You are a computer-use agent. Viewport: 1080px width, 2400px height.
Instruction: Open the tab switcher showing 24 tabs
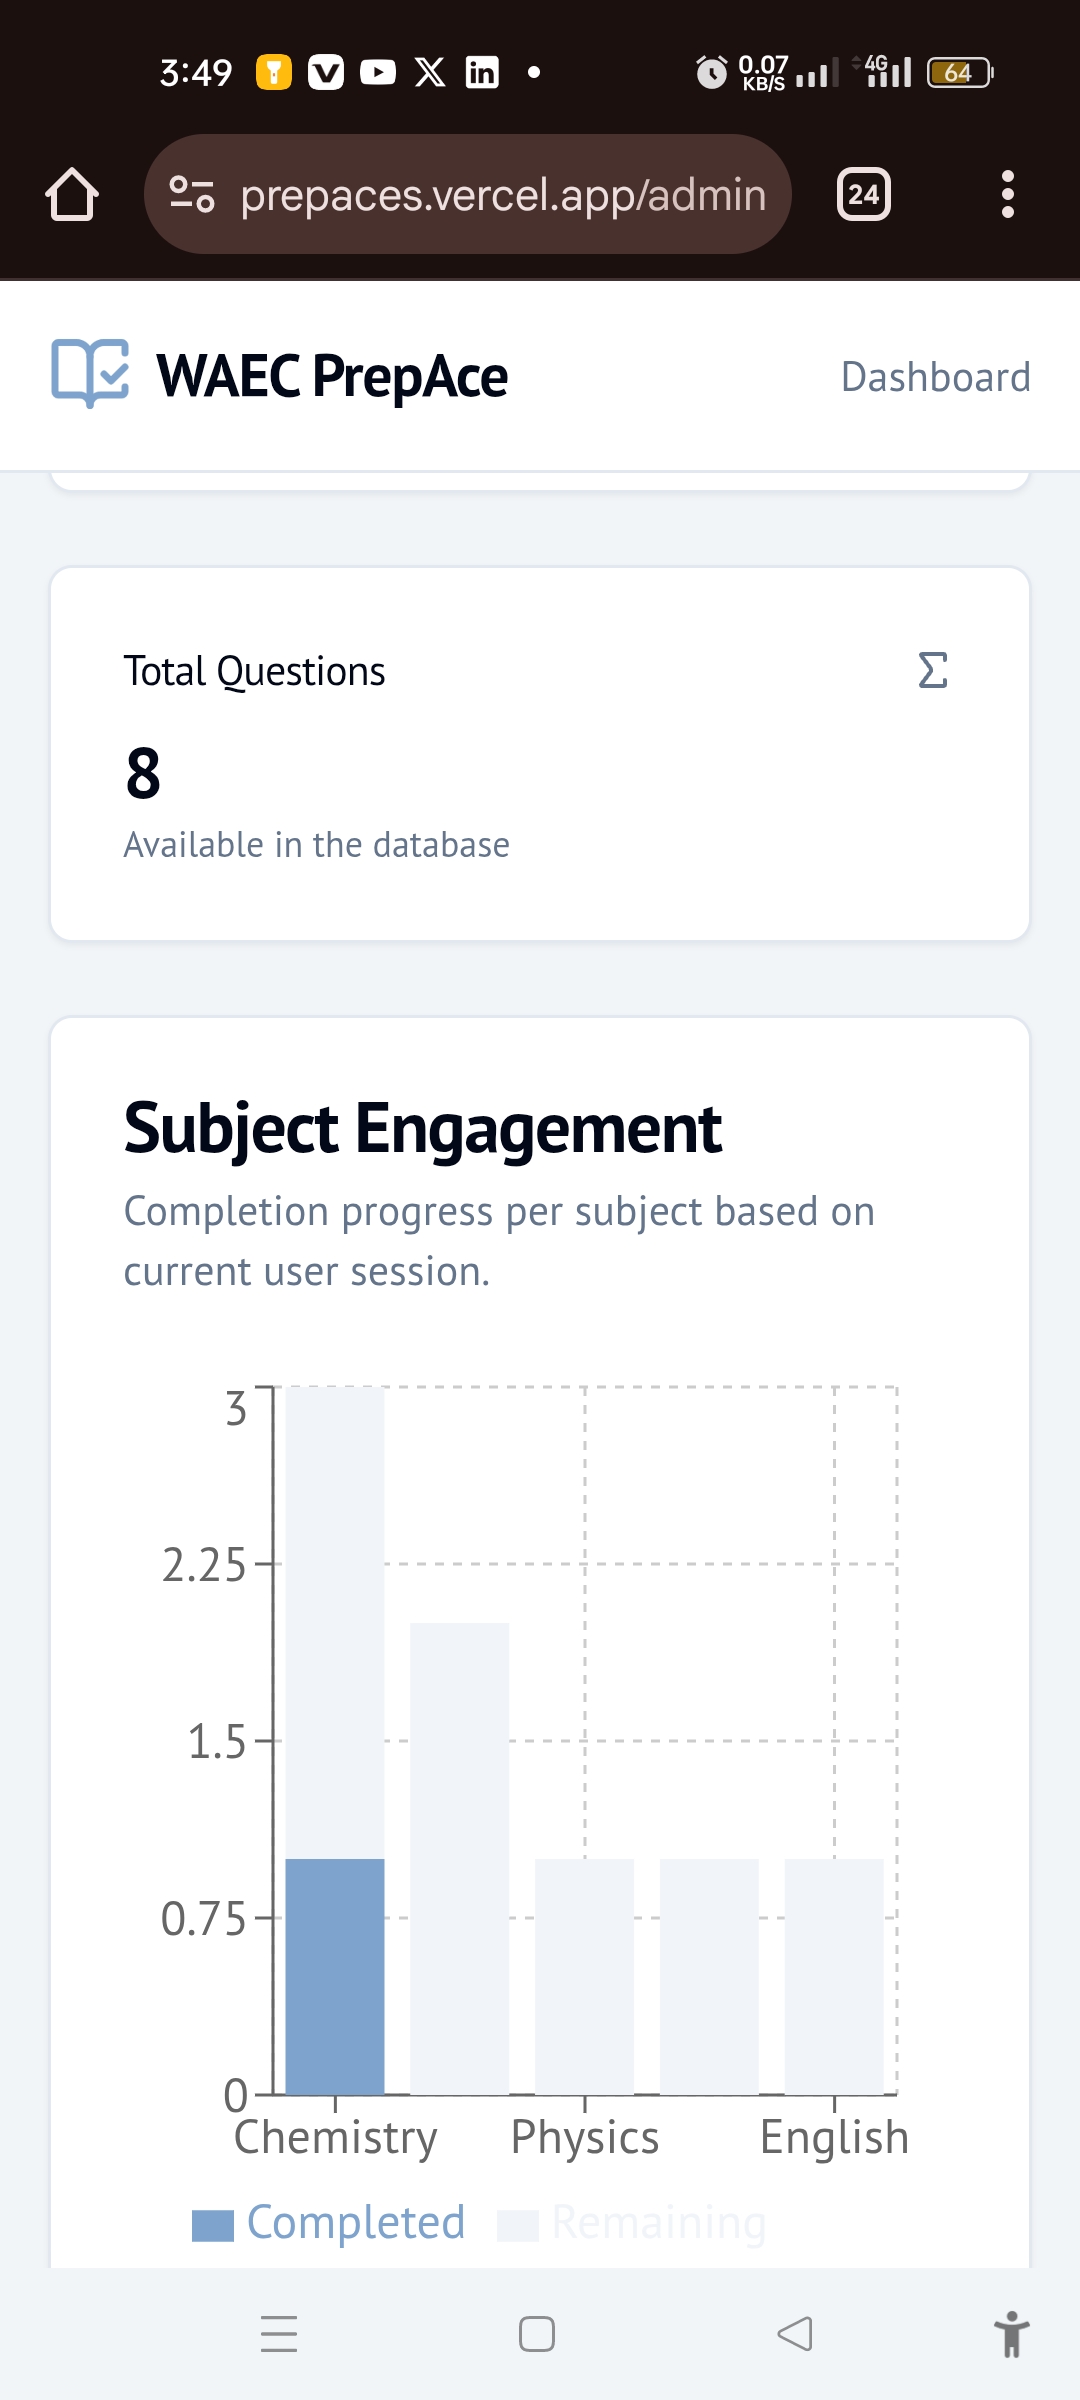[x=863, y=194]
